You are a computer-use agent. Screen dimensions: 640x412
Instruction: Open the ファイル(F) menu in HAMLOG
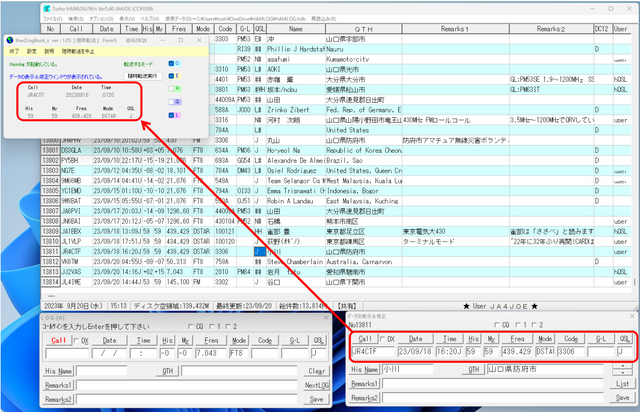[x=53, y=19]
